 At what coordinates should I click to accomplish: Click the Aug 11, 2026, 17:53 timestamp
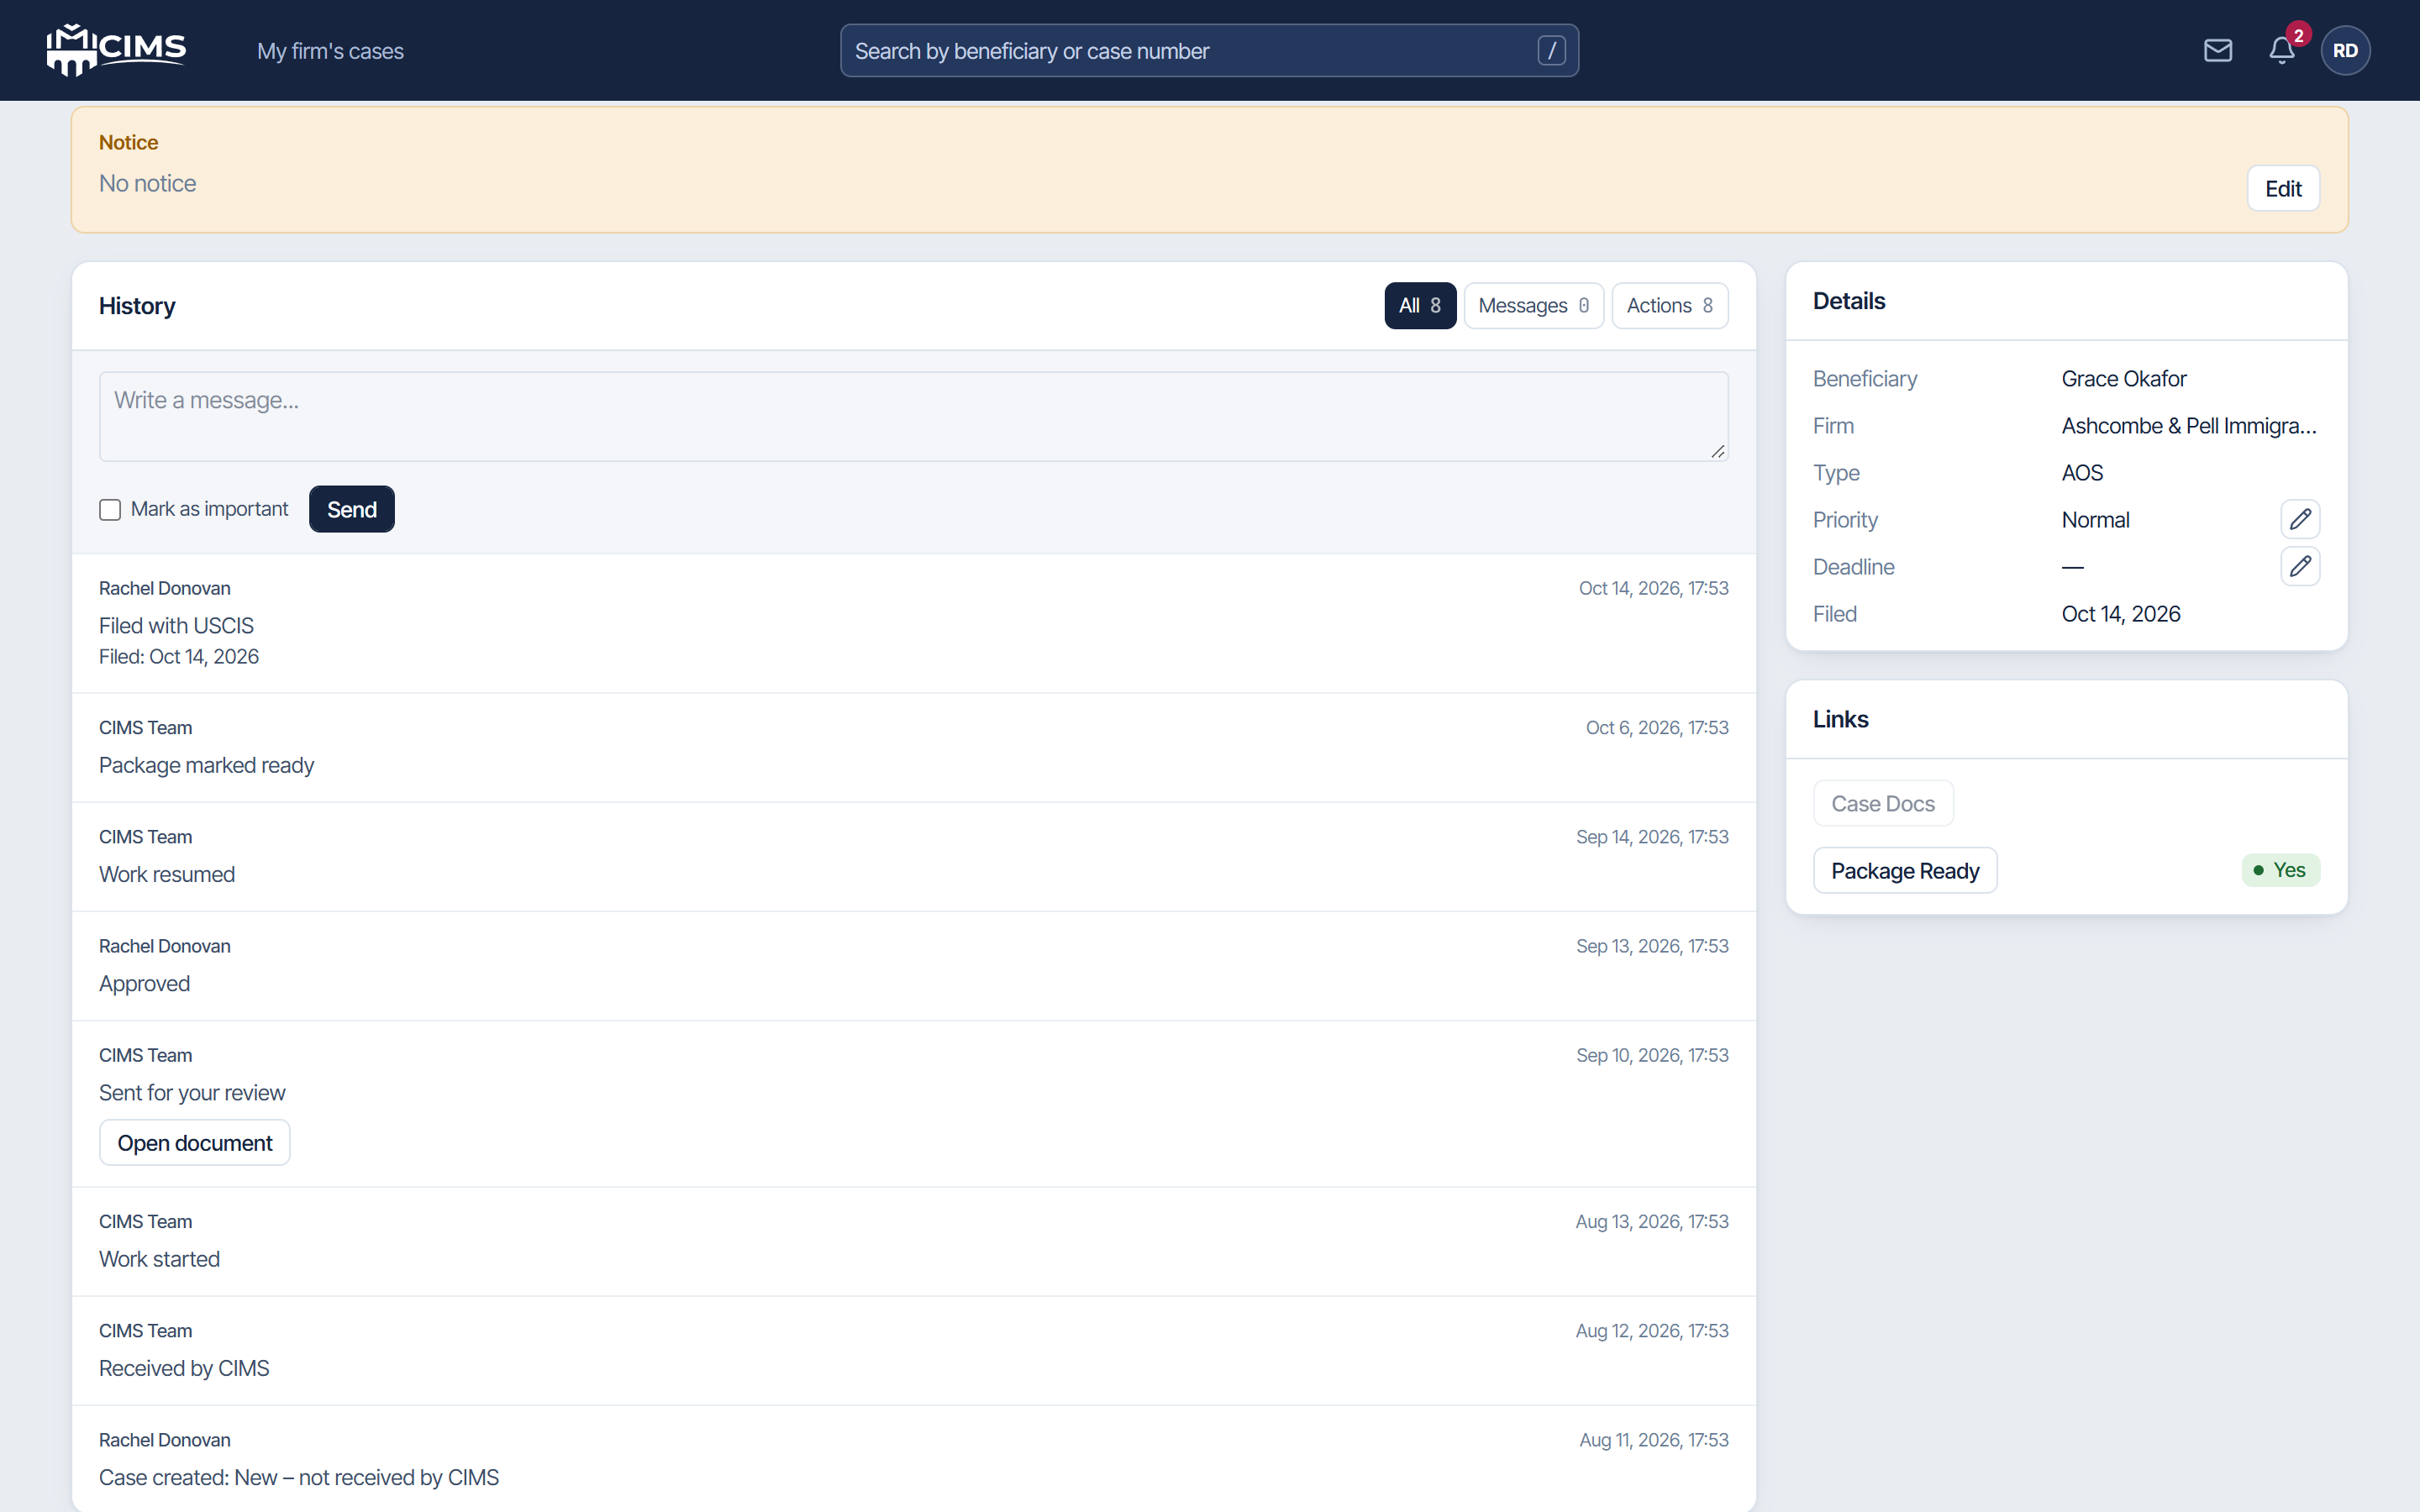coord(1654,1440)
